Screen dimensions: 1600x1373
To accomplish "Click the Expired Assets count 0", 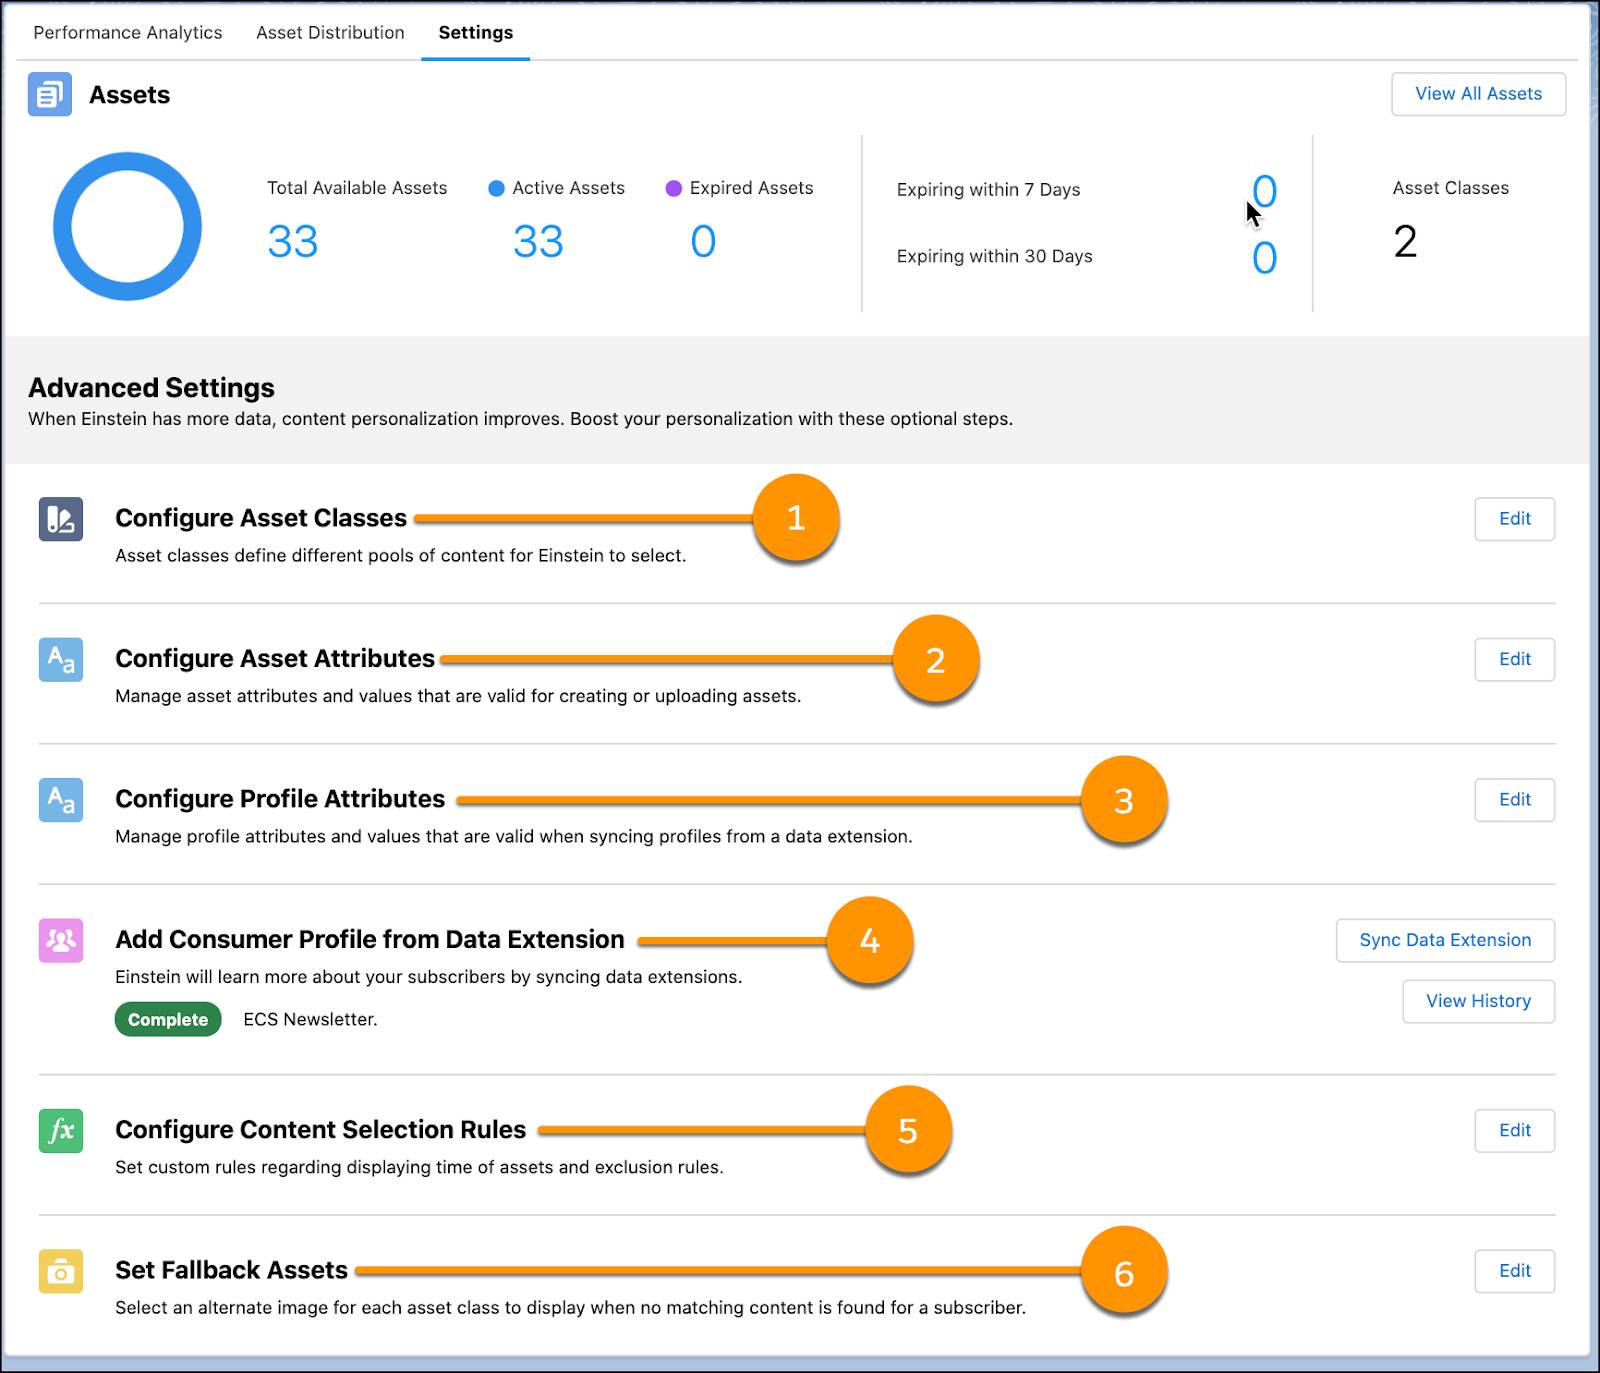I will point(703,241).
